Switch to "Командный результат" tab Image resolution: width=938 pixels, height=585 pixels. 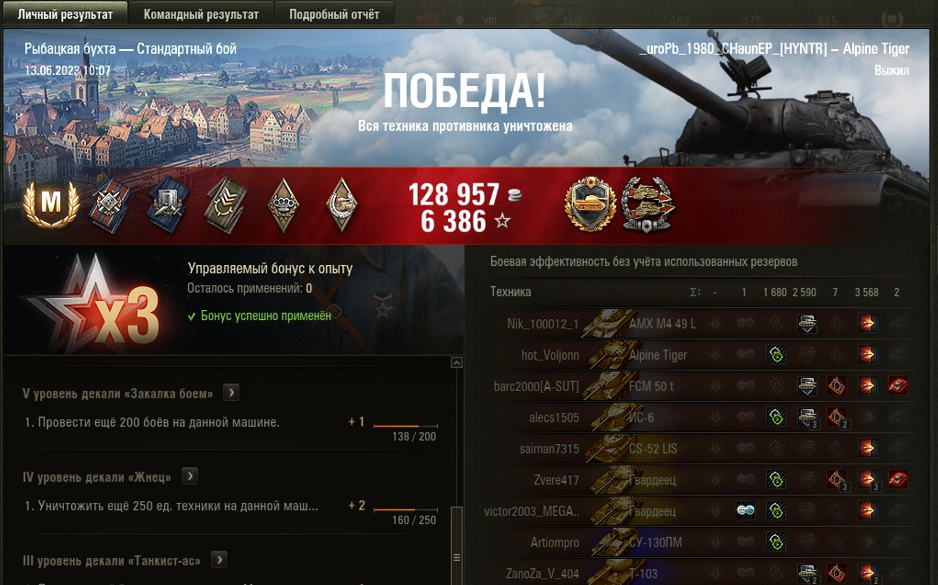tap(201, 14)
